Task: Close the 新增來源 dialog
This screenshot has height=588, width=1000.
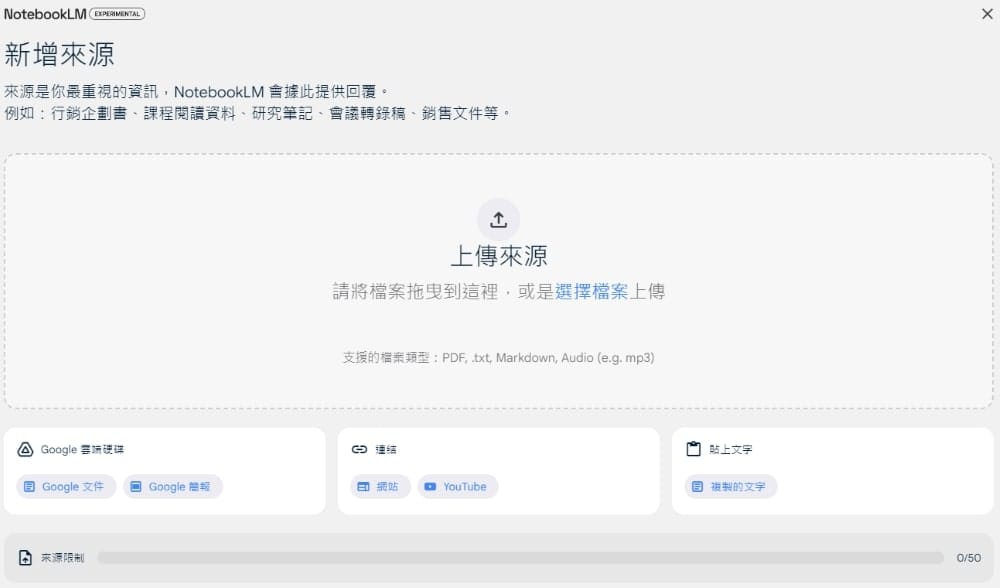Action: (986, 14)
